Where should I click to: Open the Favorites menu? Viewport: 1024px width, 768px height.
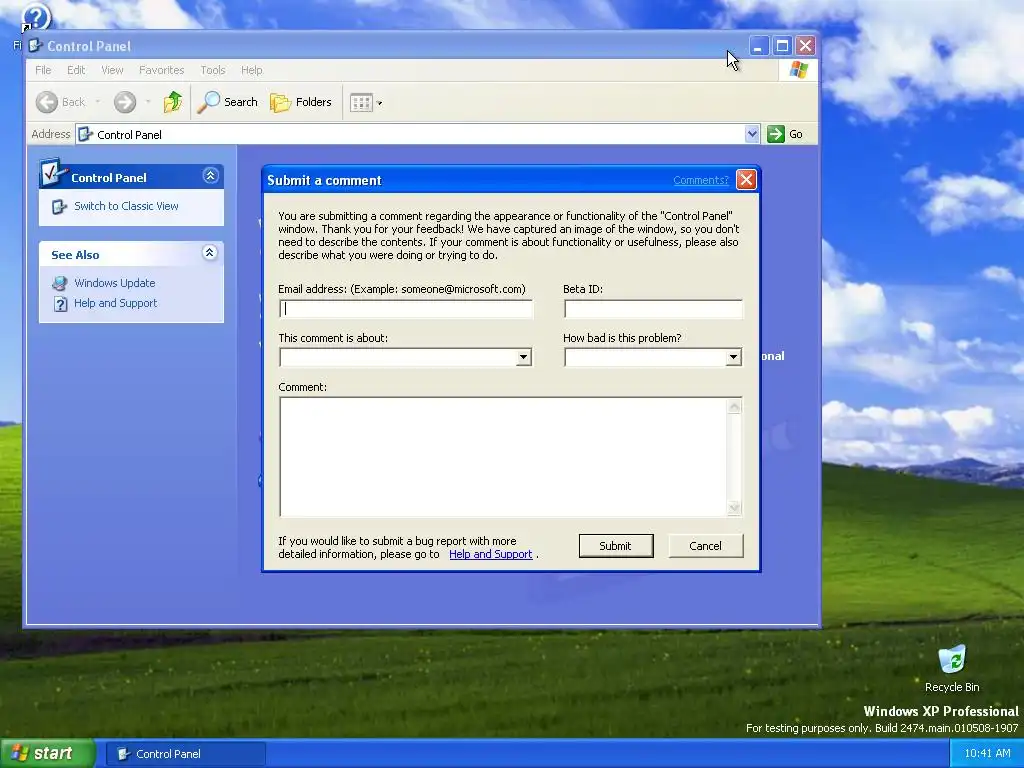tap(161, 70)
